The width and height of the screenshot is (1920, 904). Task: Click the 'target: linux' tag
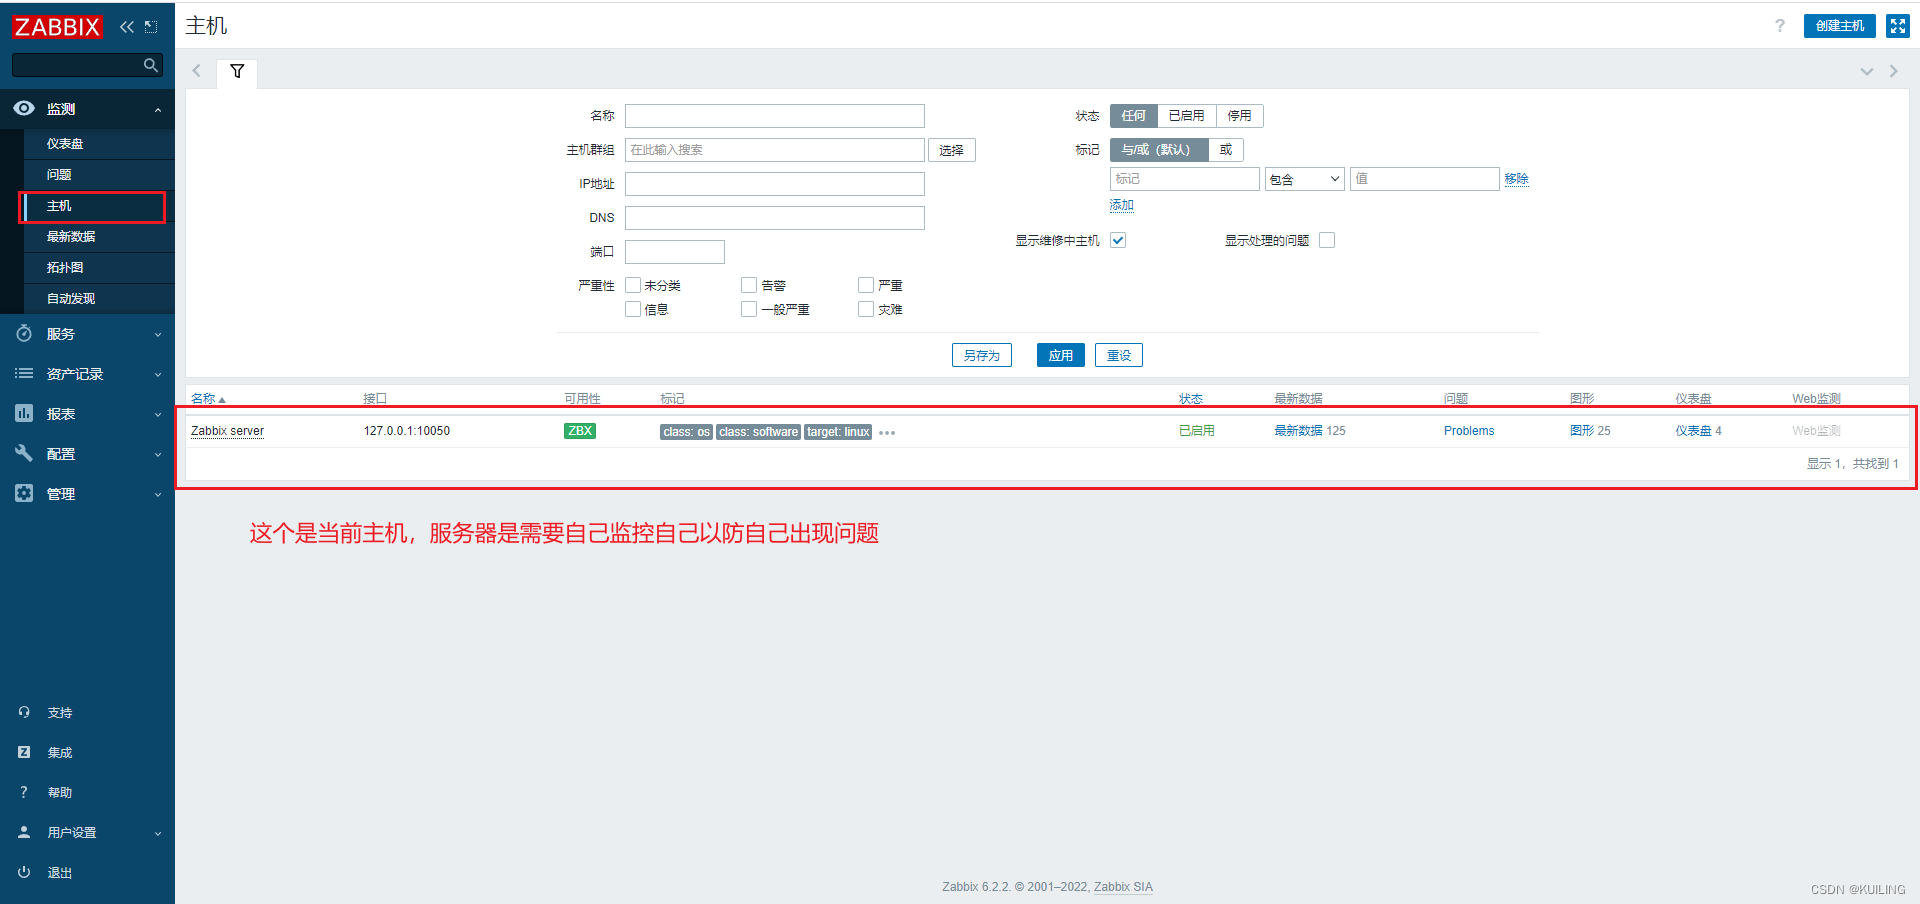point(838,432)
